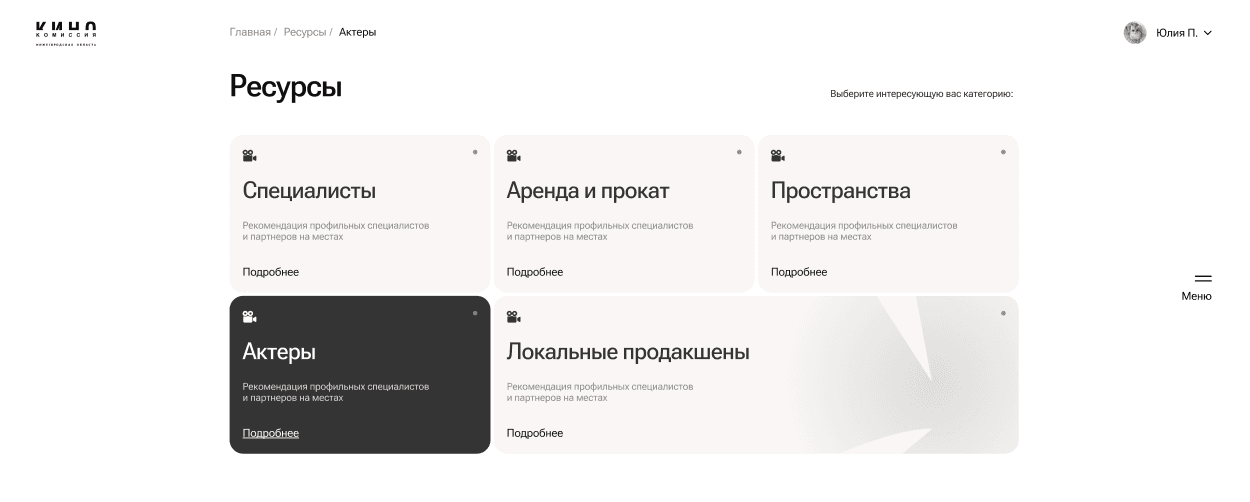Click the user avatar photo
1250x502 pixels.
(1134, 33)
